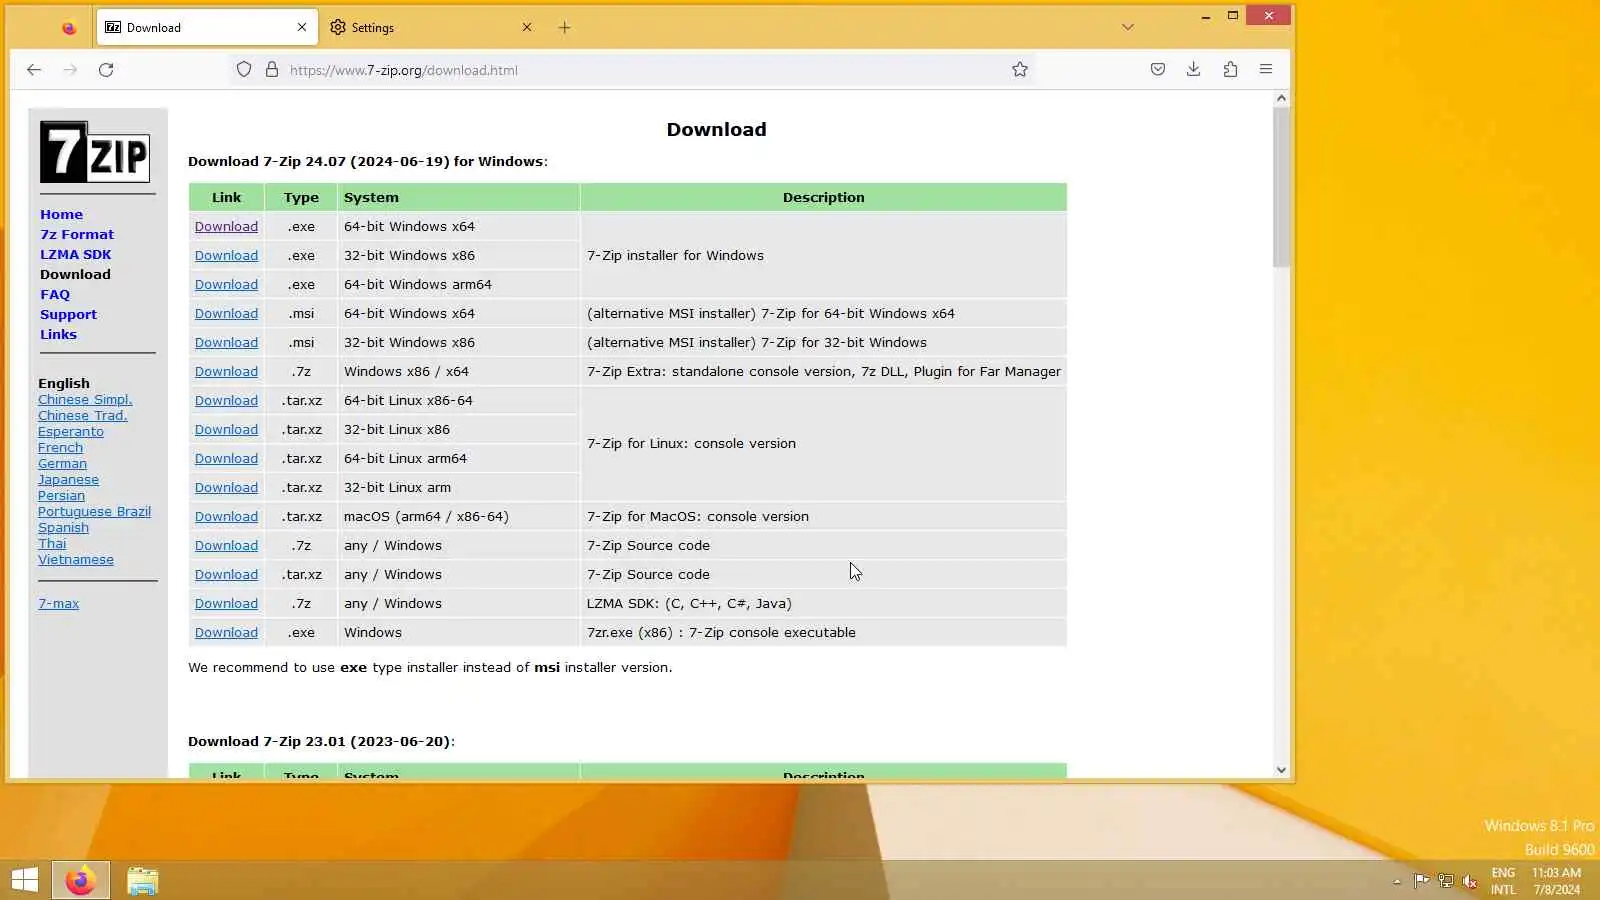Download the 64-bit Linux x86-64 tarball
This screenshot has width=1600, height=900.
point(226,401)
